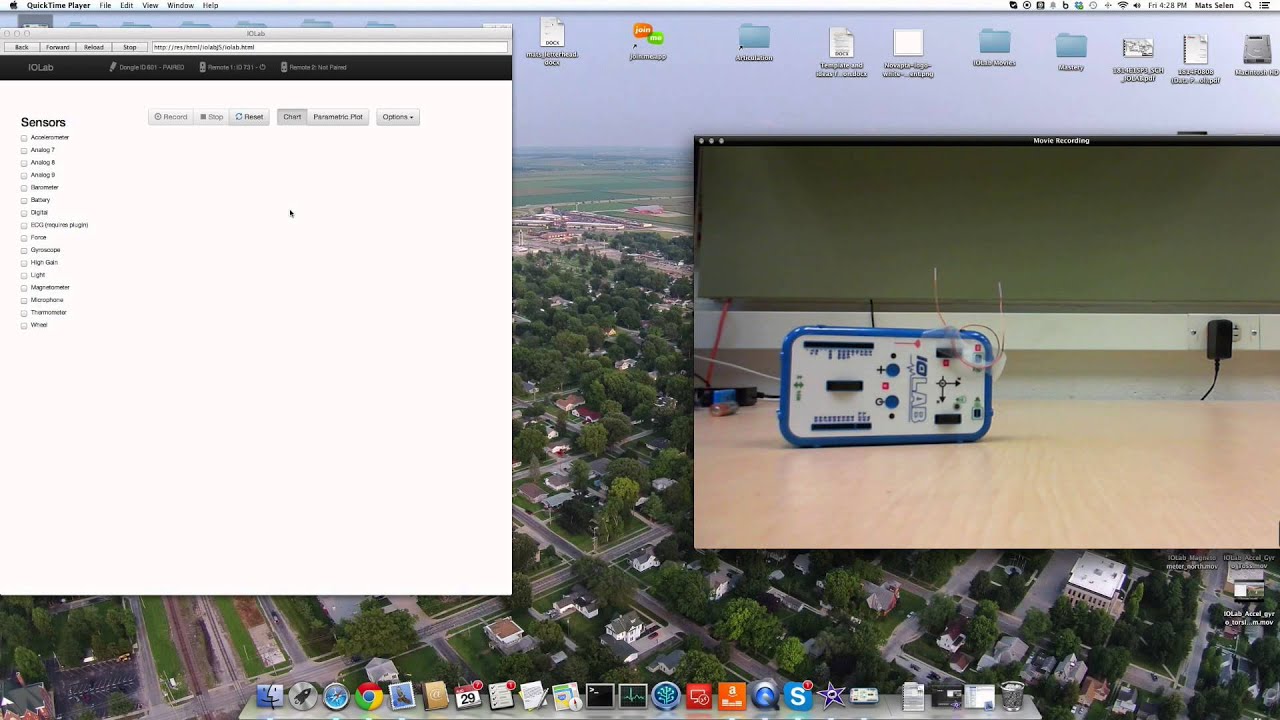
Task: Check the Digital sensor box
Action: click(24, 213)
